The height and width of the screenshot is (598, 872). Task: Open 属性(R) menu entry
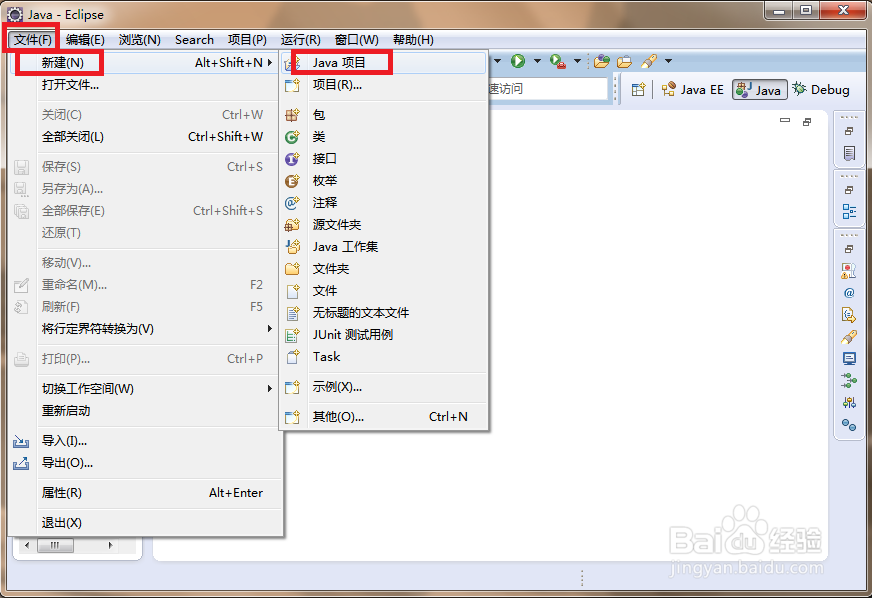pyautogui.click(x=144, y=492)
